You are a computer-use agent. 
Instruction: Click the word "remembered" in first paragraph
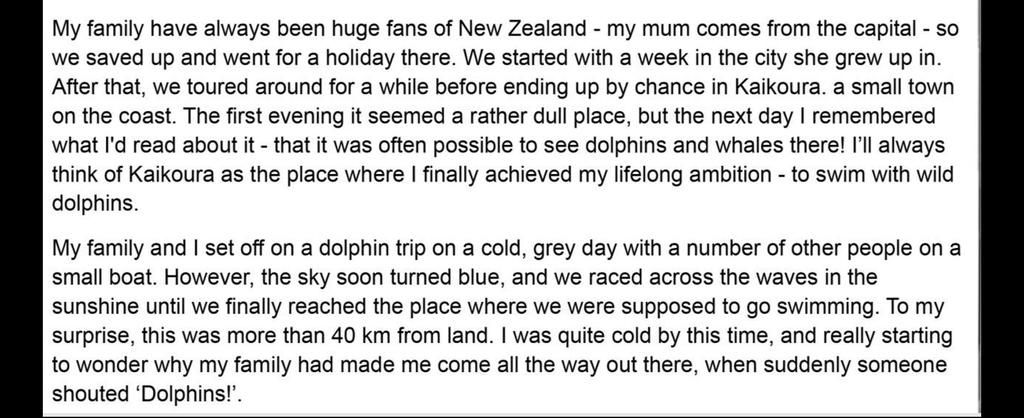(x=851, y=115)
